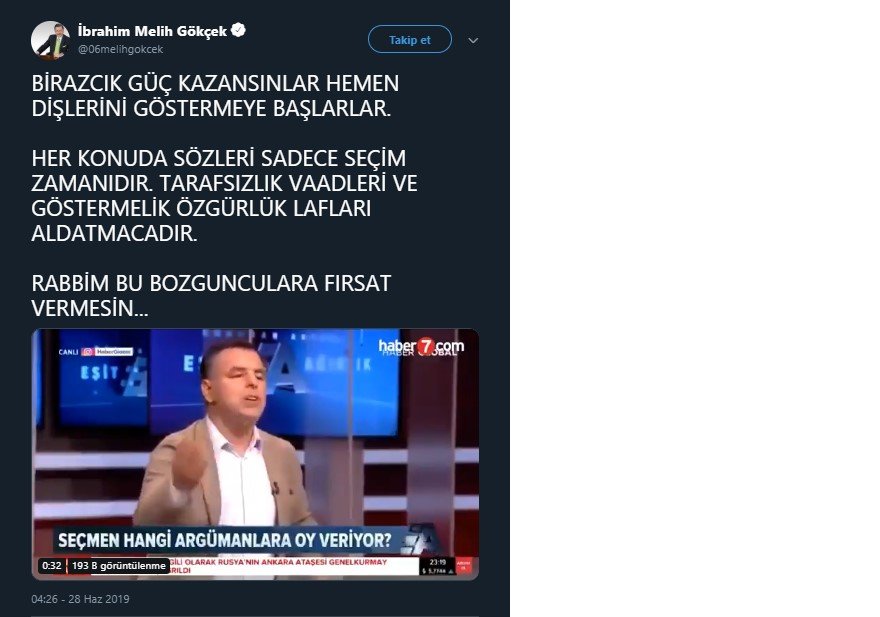Open the İbrahim Melih Gökçek display name link
The image size is (880, 617).
pos(152,31)
